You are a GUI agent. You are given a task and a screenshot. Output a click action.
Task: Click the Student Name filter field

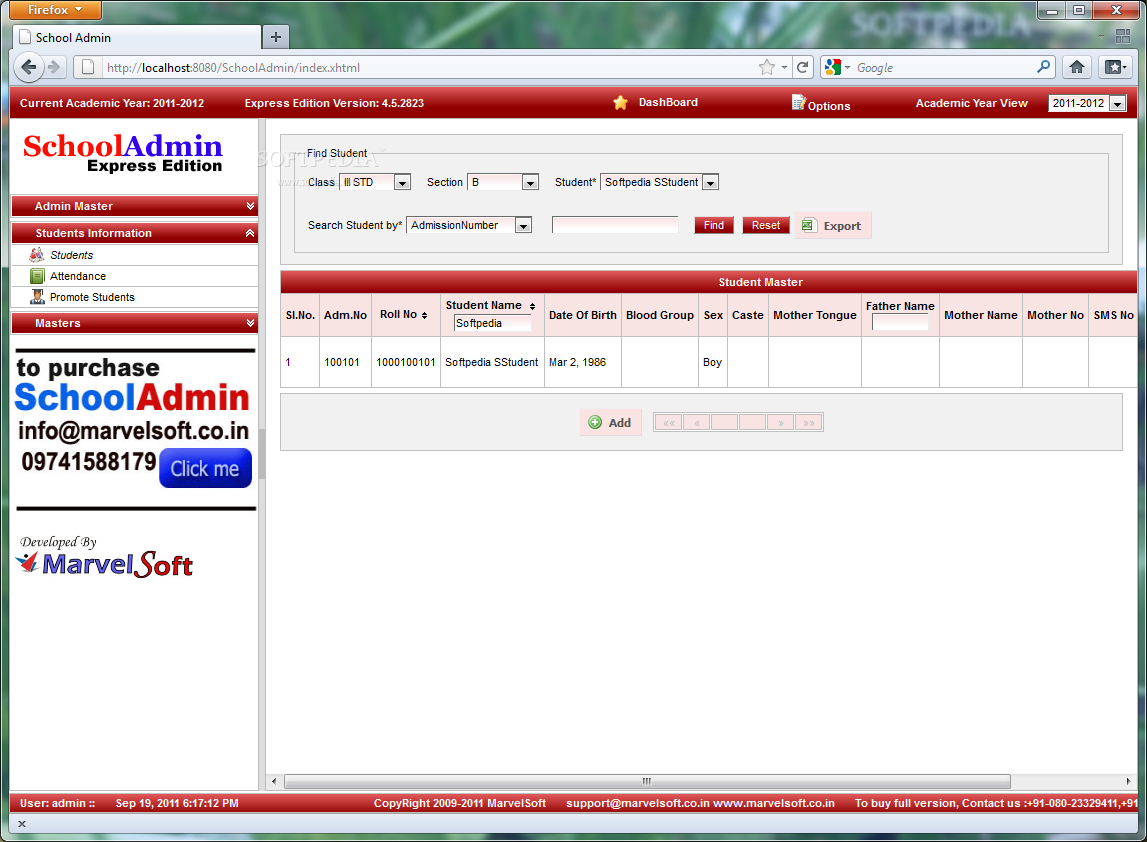(x=492, y=323)
